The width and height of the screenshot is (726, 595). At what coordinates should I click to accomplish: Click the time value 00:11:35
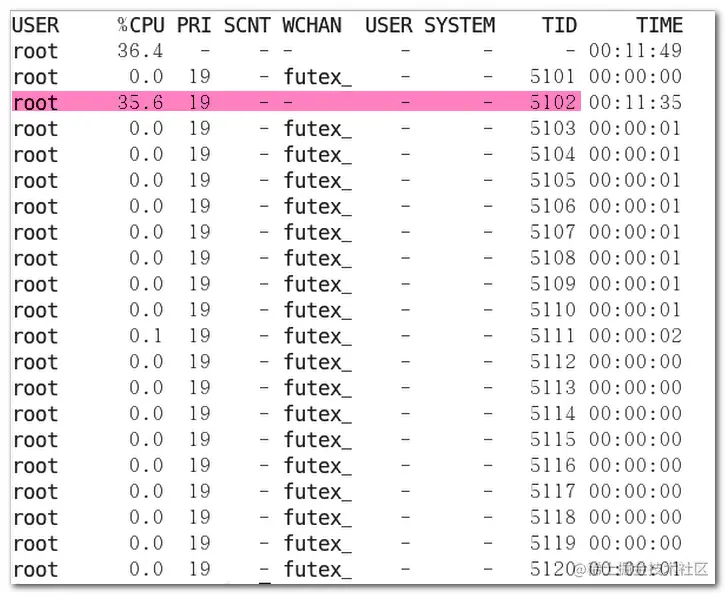635,102
